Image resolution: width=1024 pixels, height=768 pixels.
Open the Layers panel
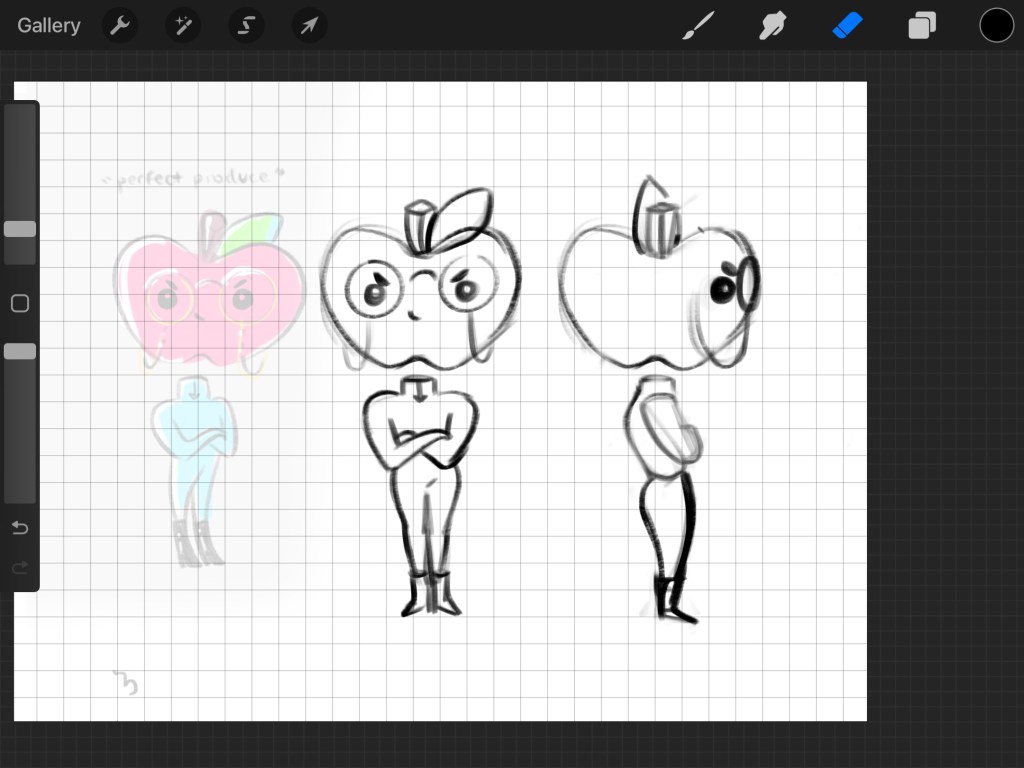coord(921,26)
